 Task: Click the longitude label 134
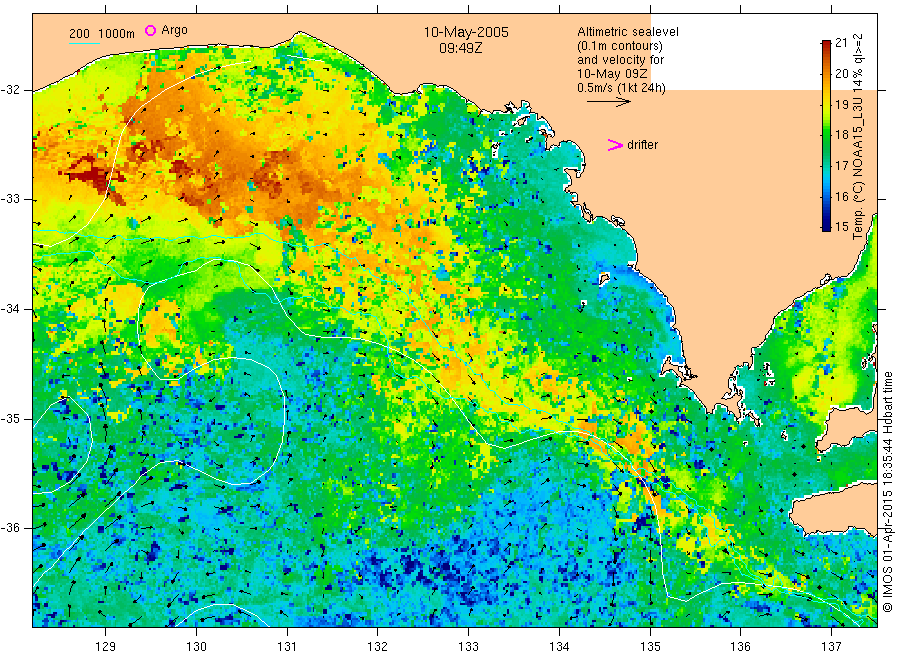559,647
